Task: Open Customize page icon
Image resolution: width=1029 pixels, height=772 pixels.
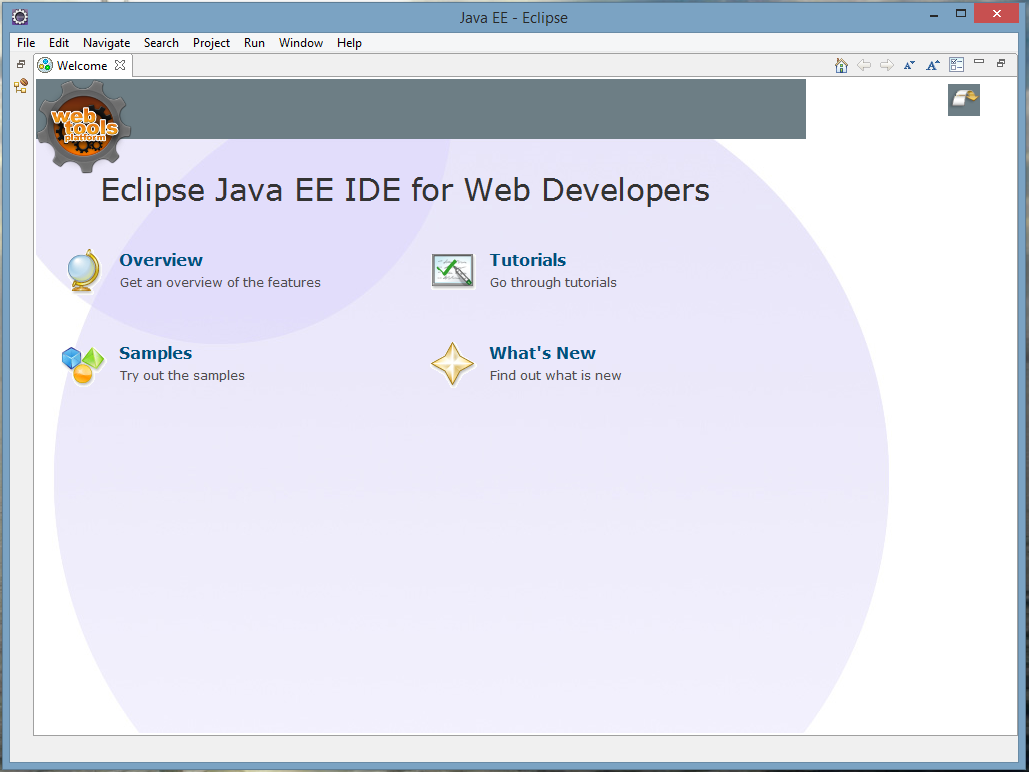Action: click(x=957, y=64)
